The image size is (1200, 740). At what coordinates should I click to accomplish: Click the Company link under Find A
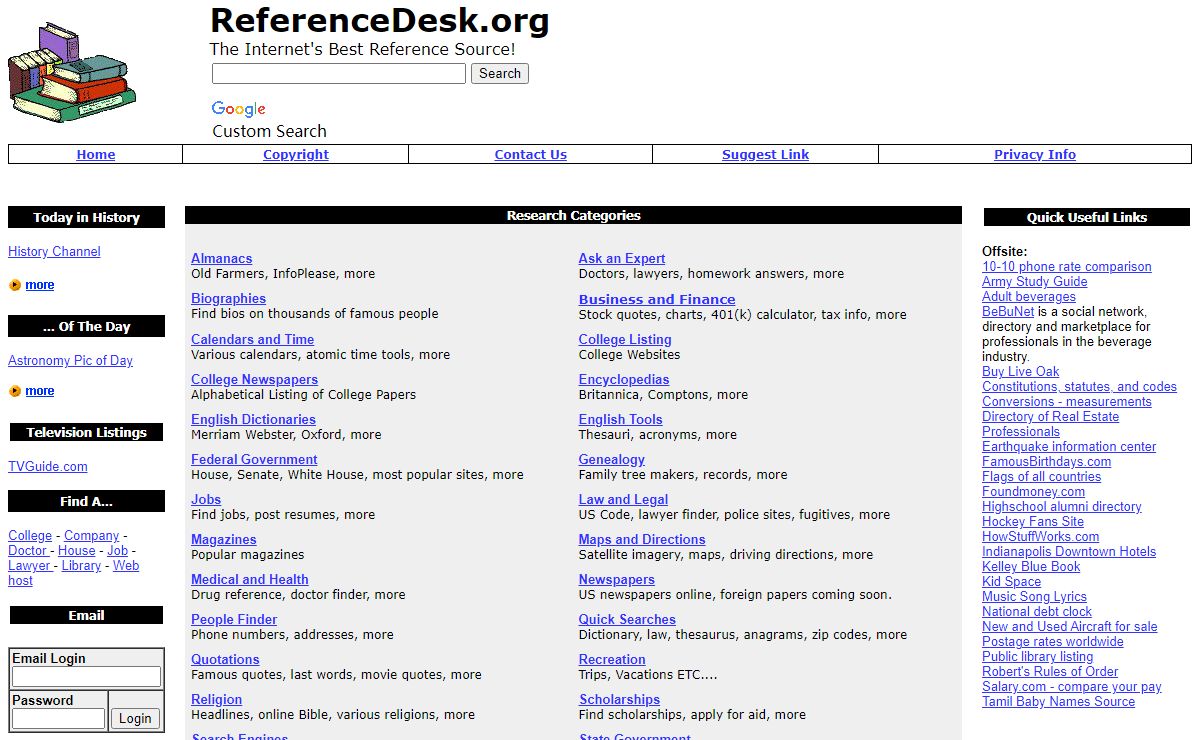click(x=91, y=535)
